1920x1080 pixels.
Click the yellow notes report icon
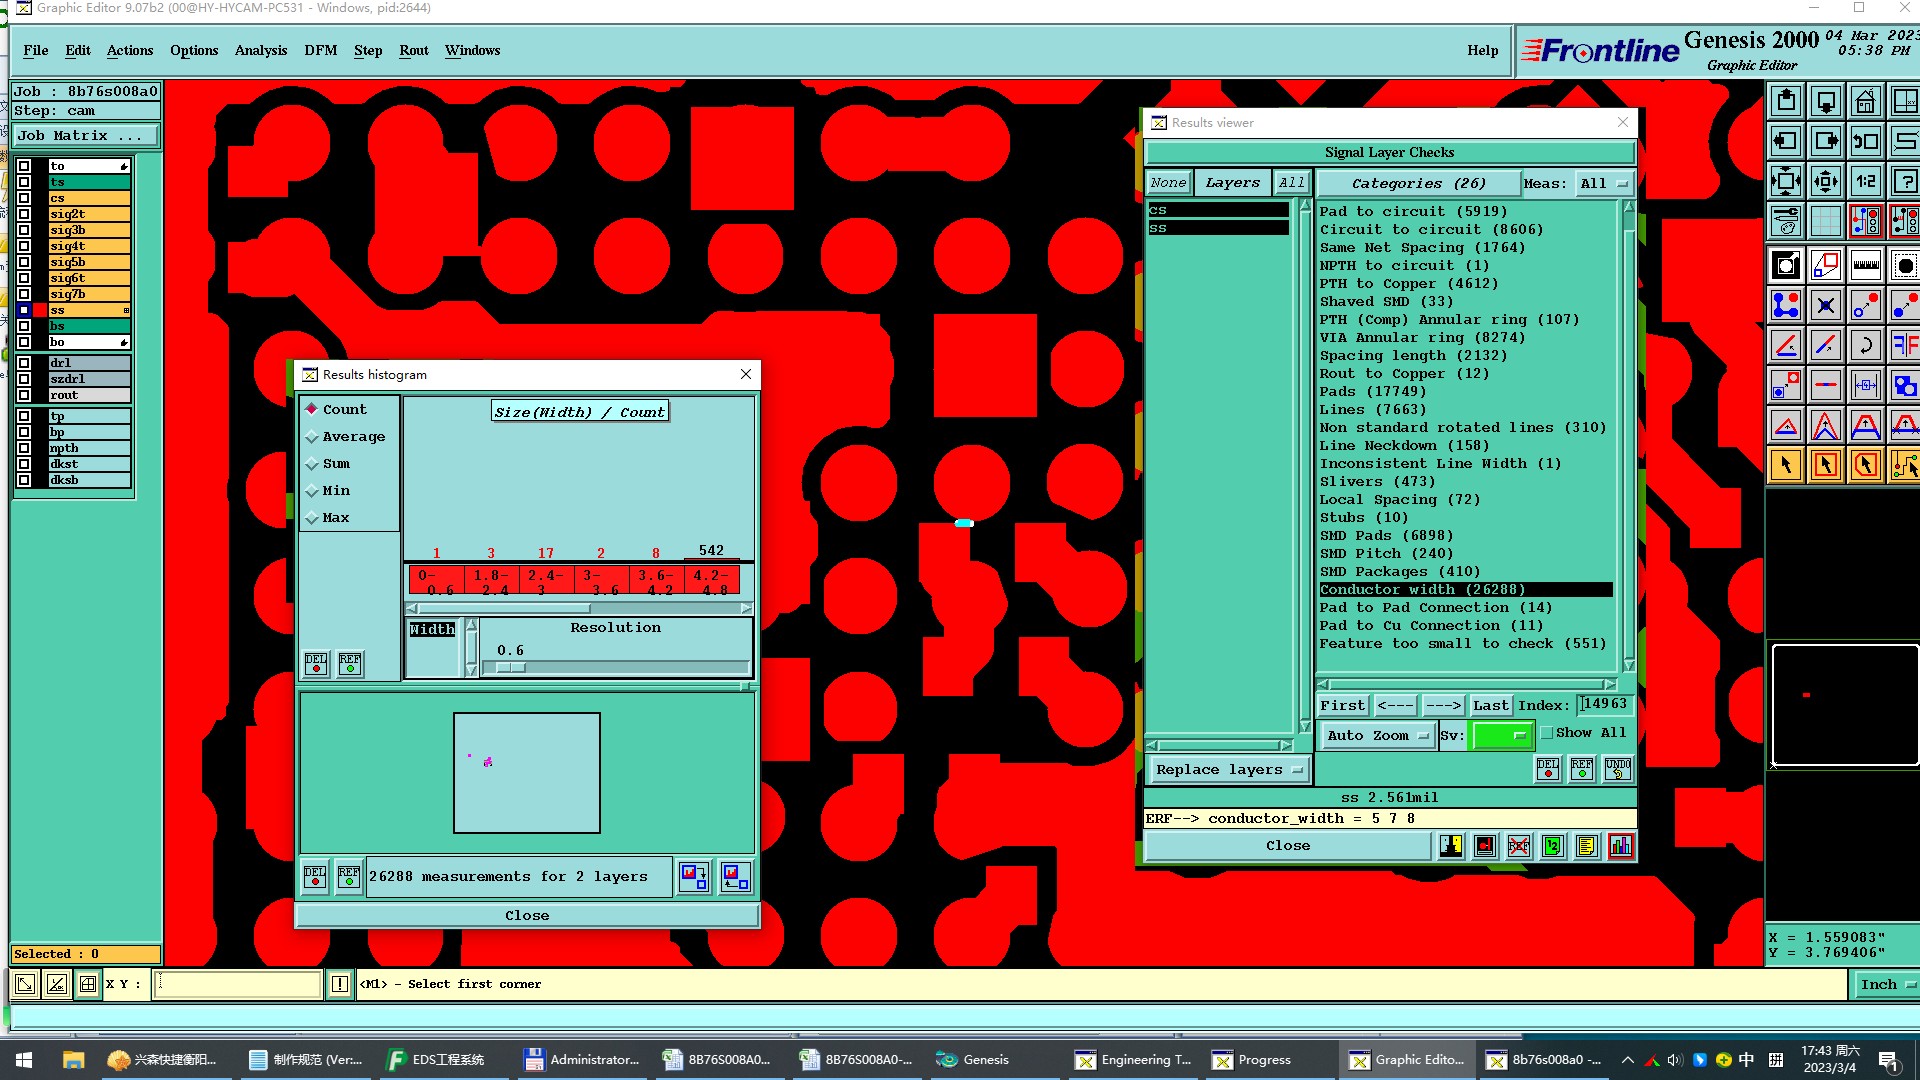(x=1586, y=846)
